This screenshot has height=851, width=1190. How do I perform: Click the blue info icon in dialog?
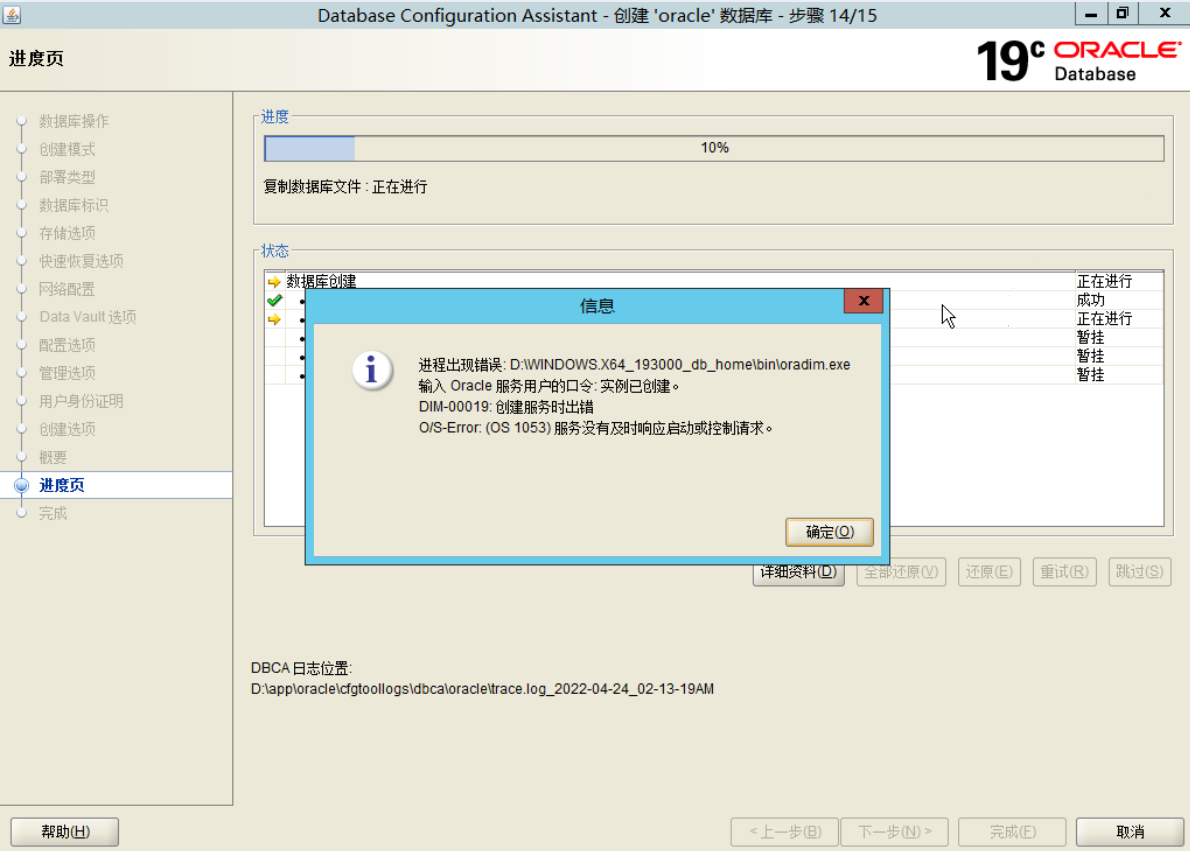click(x=372, y=370)
